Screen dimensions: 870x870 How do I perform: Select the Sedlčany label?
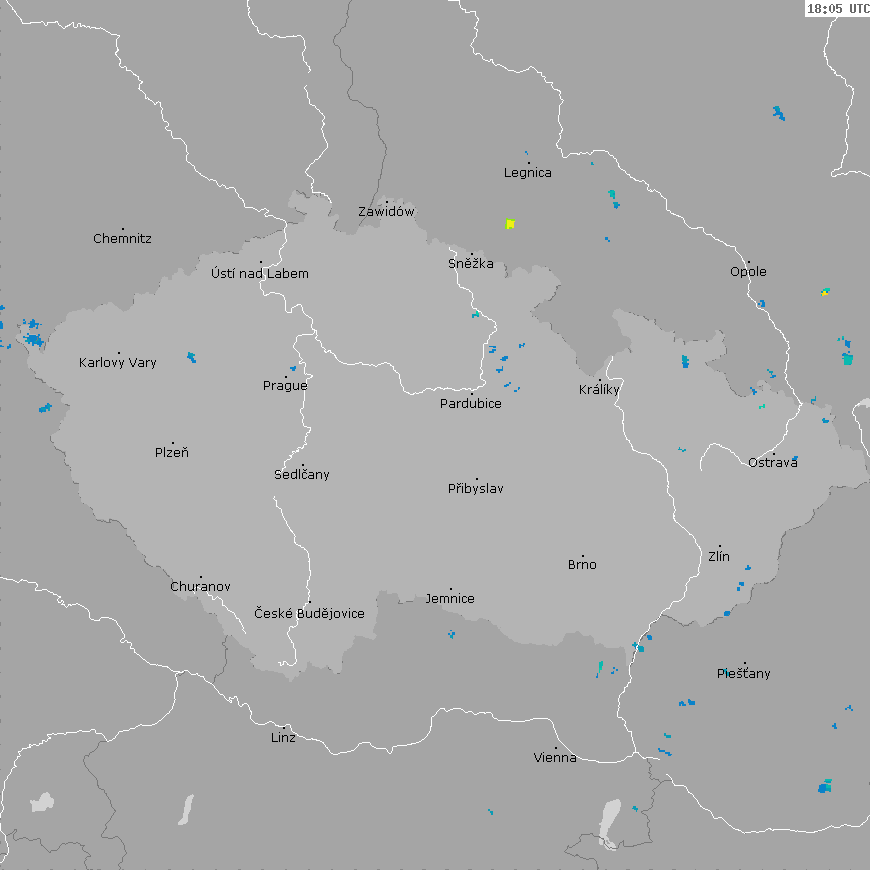click(x=302, y=474)
